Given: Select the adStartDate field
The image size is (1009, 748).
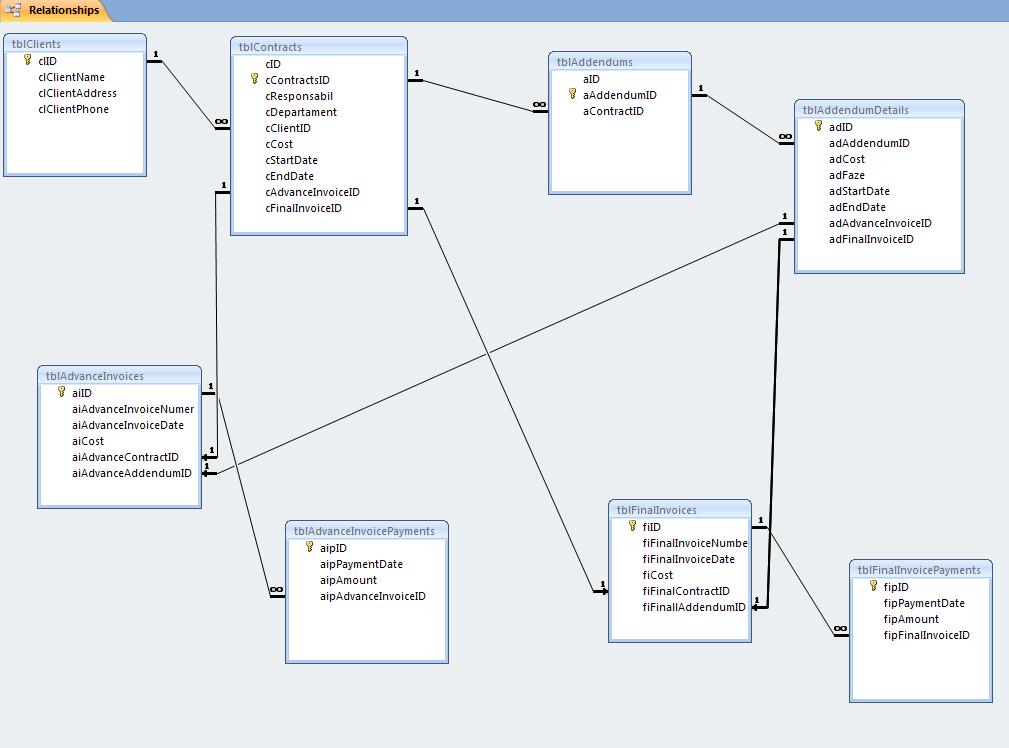Looking at the screenshot, I should click(x=859, y=191).
